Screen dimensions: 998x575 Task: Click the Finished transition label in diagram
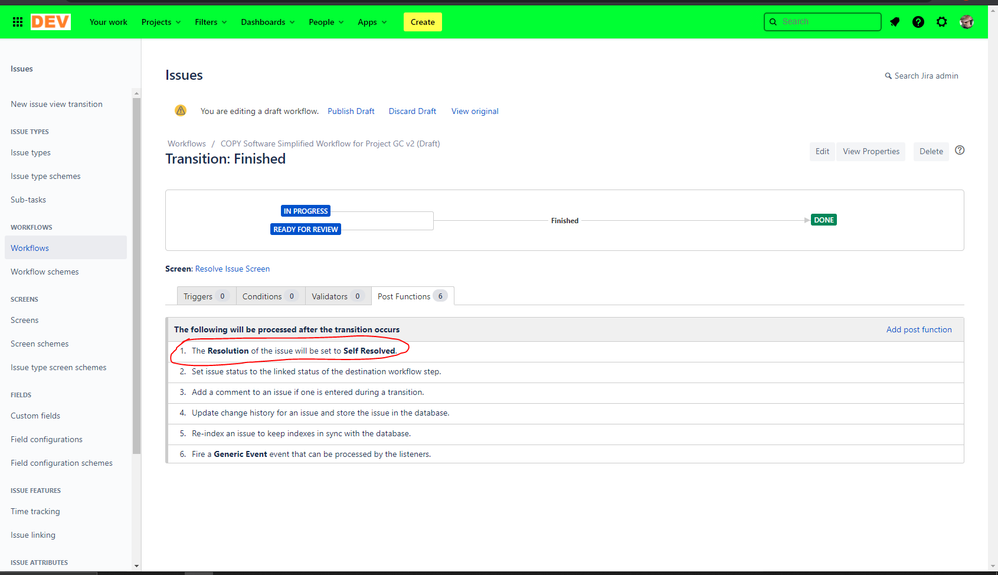coord(565,220)
